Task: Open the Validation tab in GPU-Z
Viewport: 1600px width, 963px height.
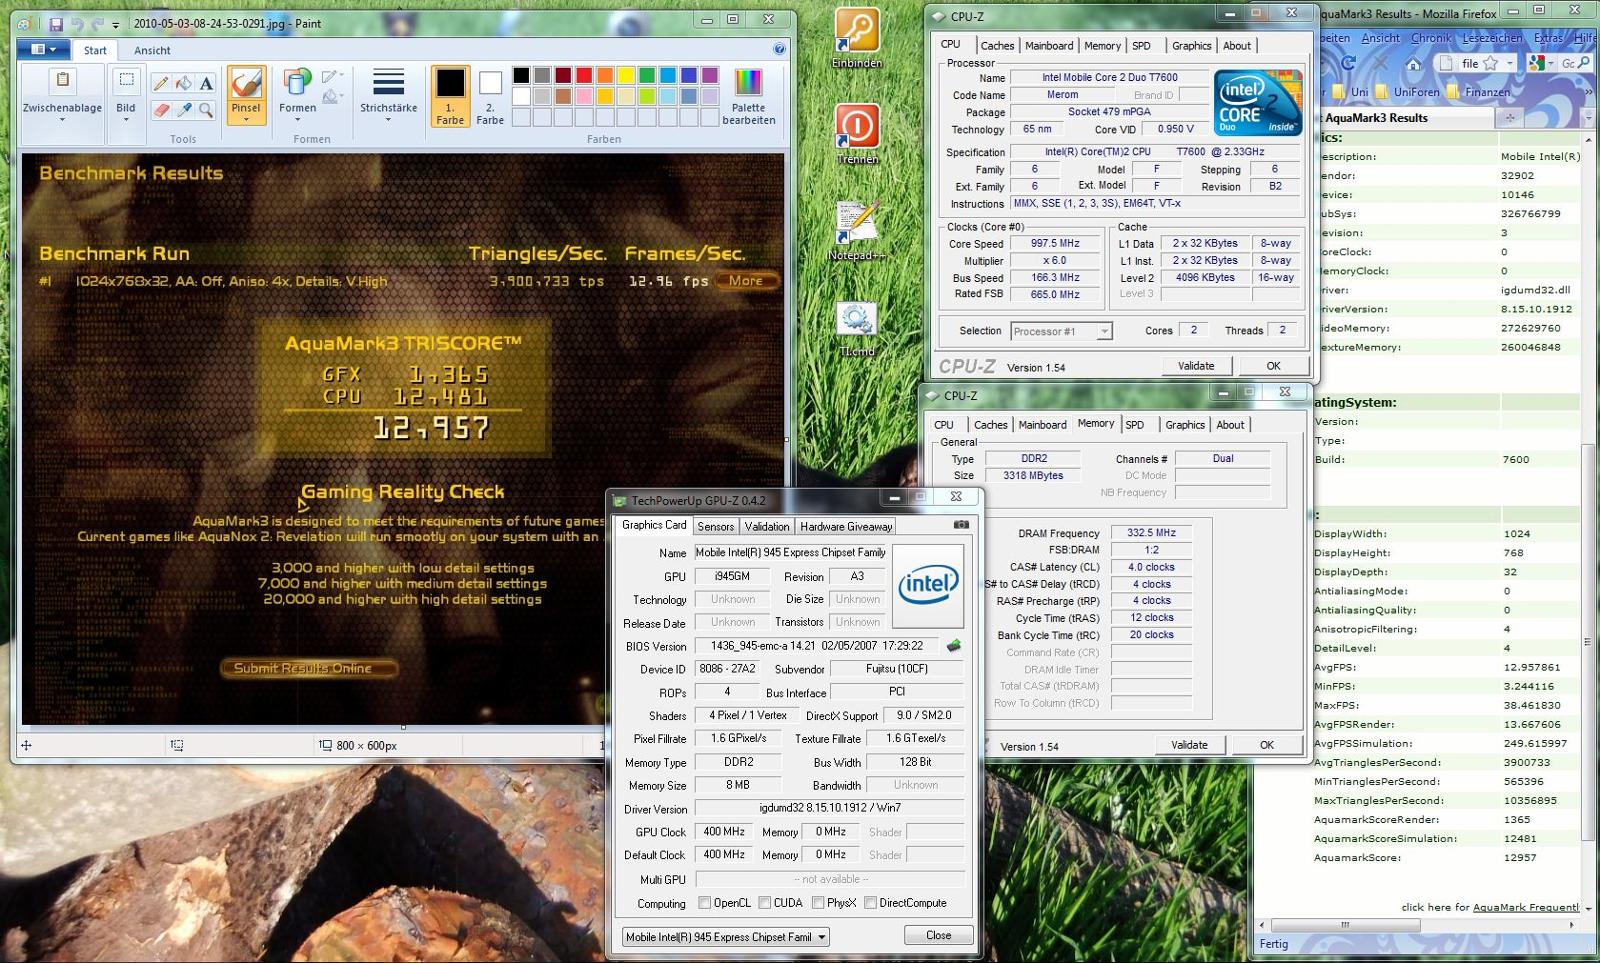Action: [767, 527]
